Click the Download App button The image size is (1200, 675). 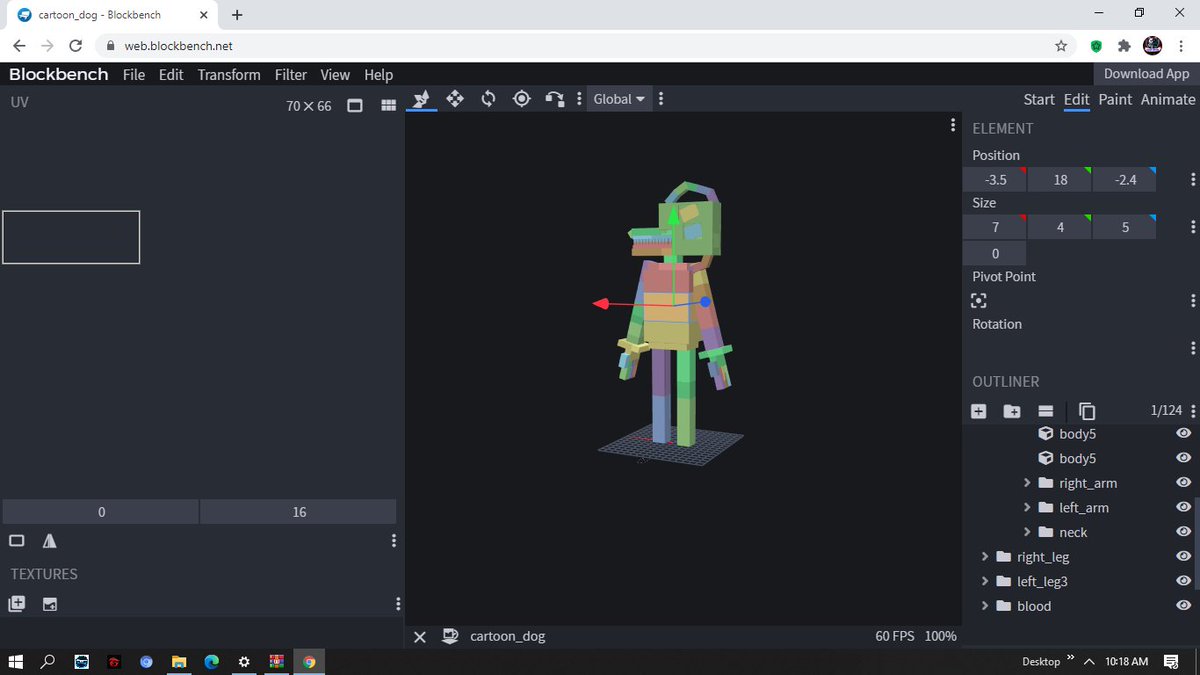coord(1145,74)
